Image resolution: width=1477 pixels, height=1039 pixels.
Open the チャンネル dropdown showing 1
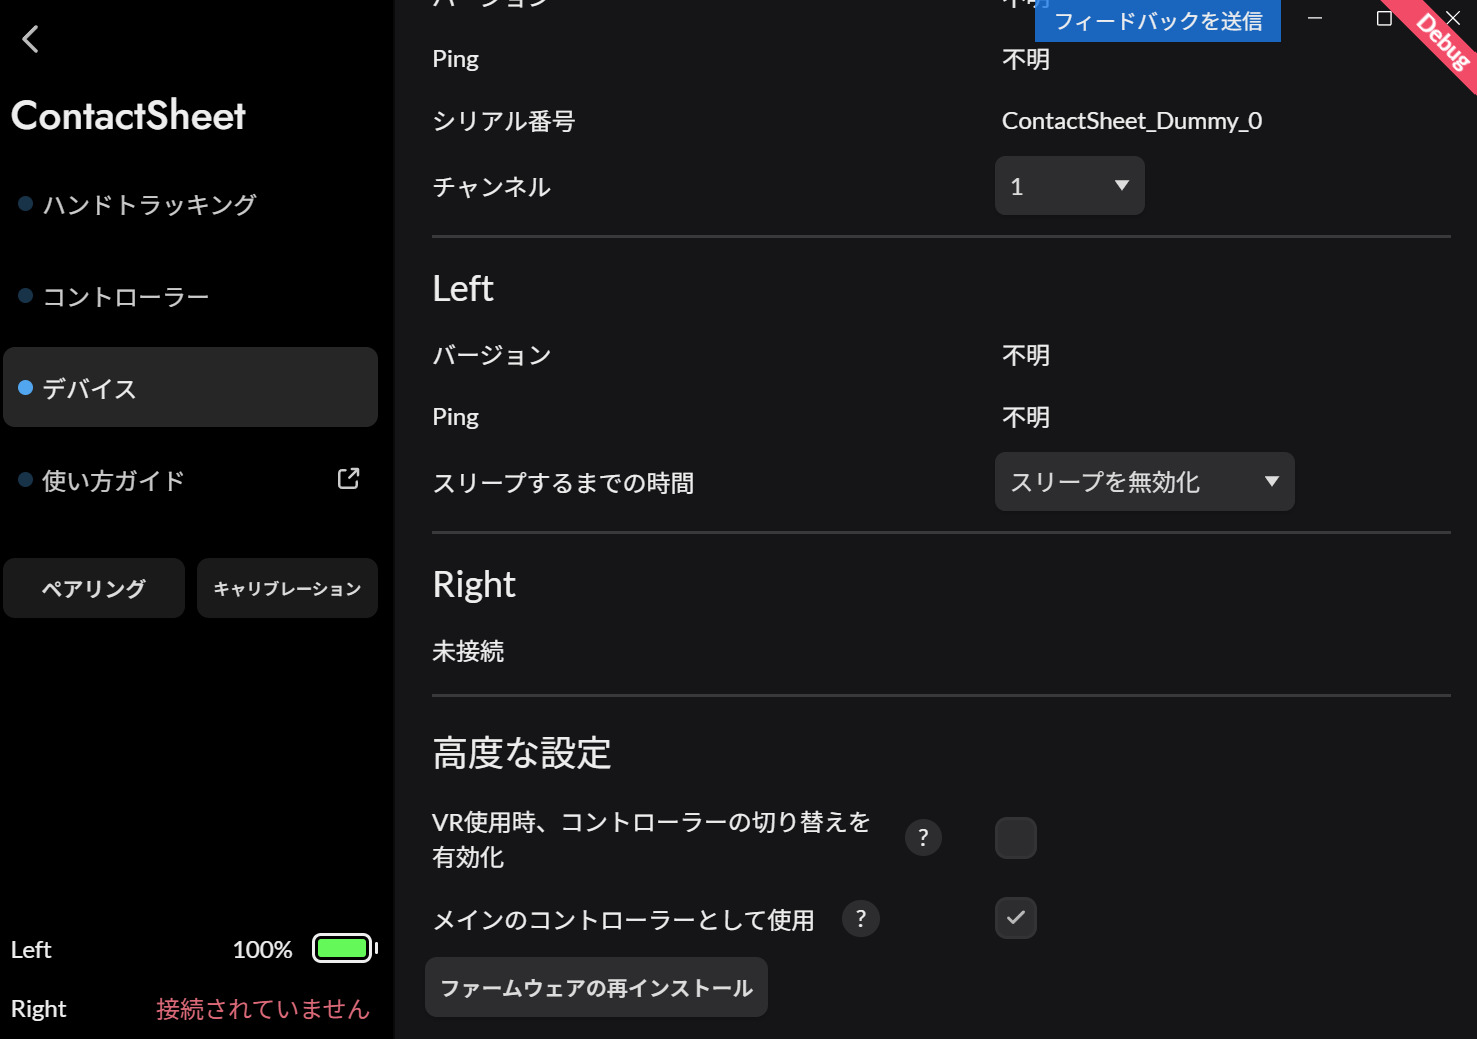pos(1070,186)
